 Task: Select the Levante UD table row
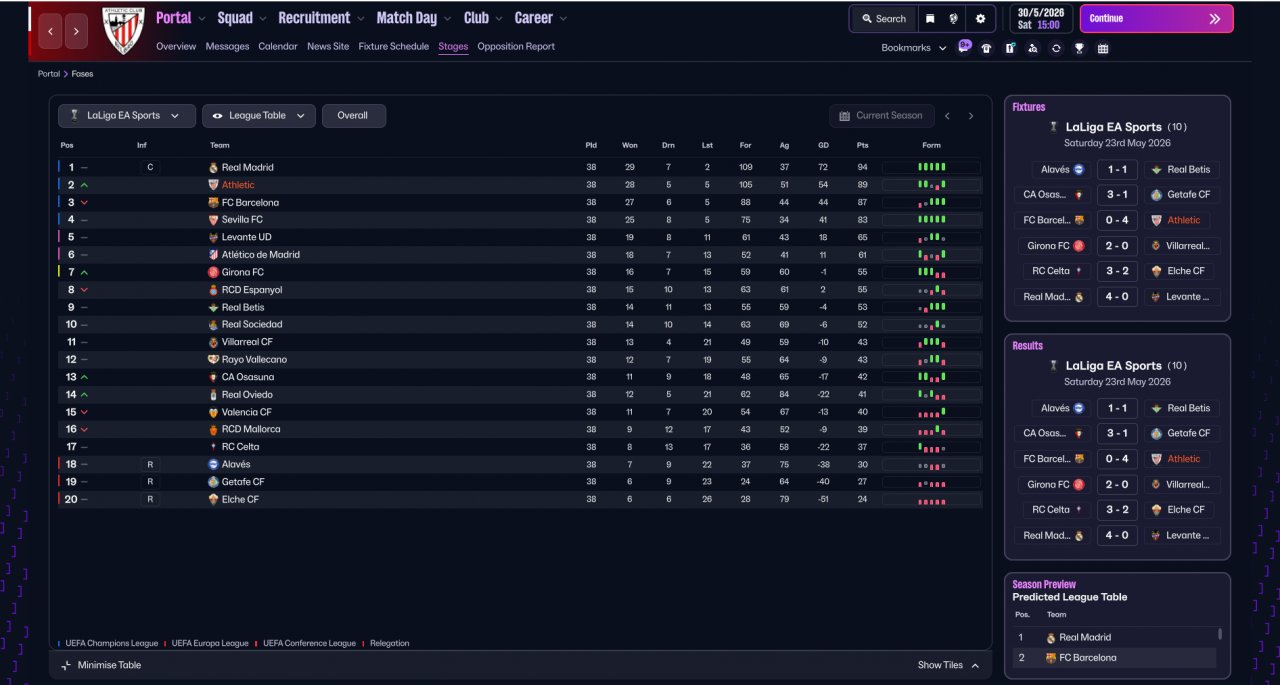coord(520,237)
